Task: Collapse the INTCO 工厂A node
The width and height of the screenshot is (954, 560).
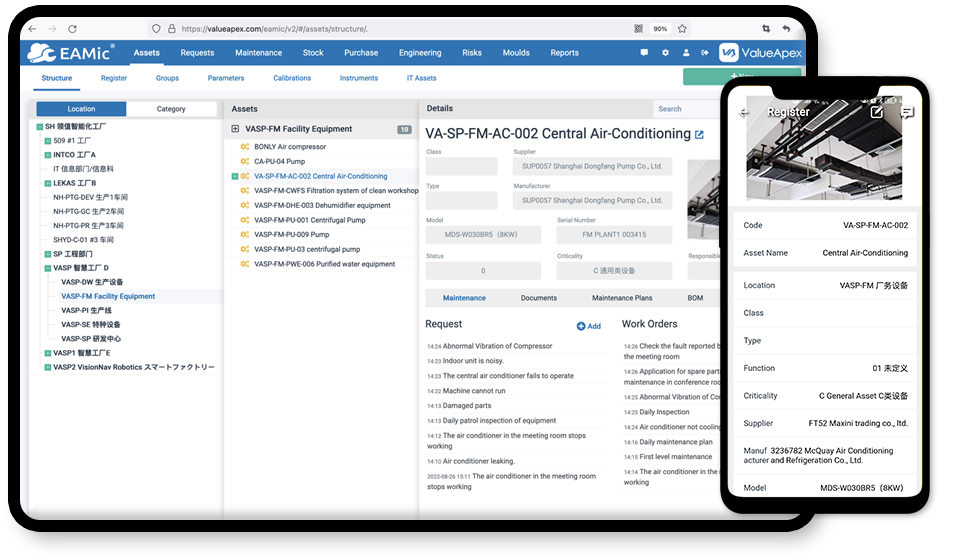Action: pos(47,155)
